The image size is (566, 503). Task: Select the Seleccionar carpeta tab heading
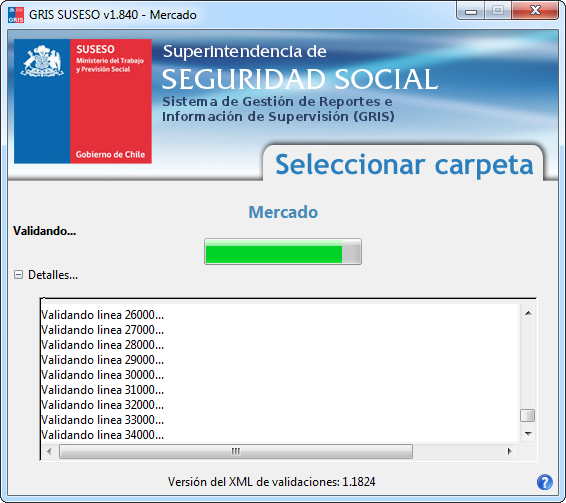[x=404, y=165]
